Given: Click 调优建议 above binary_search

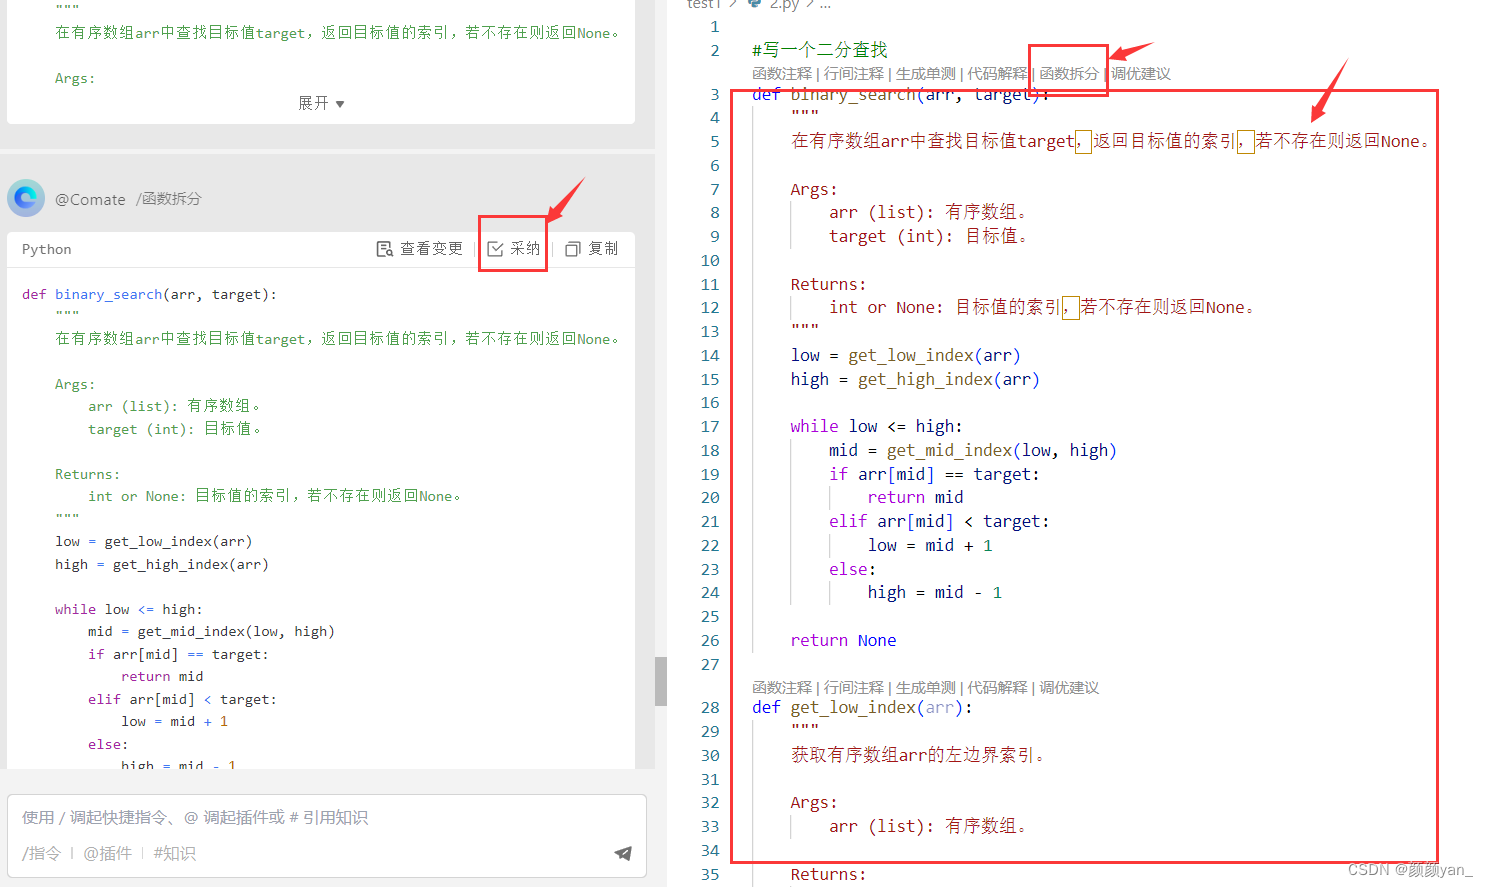Looking at the screenshot, I should 1141,73.
